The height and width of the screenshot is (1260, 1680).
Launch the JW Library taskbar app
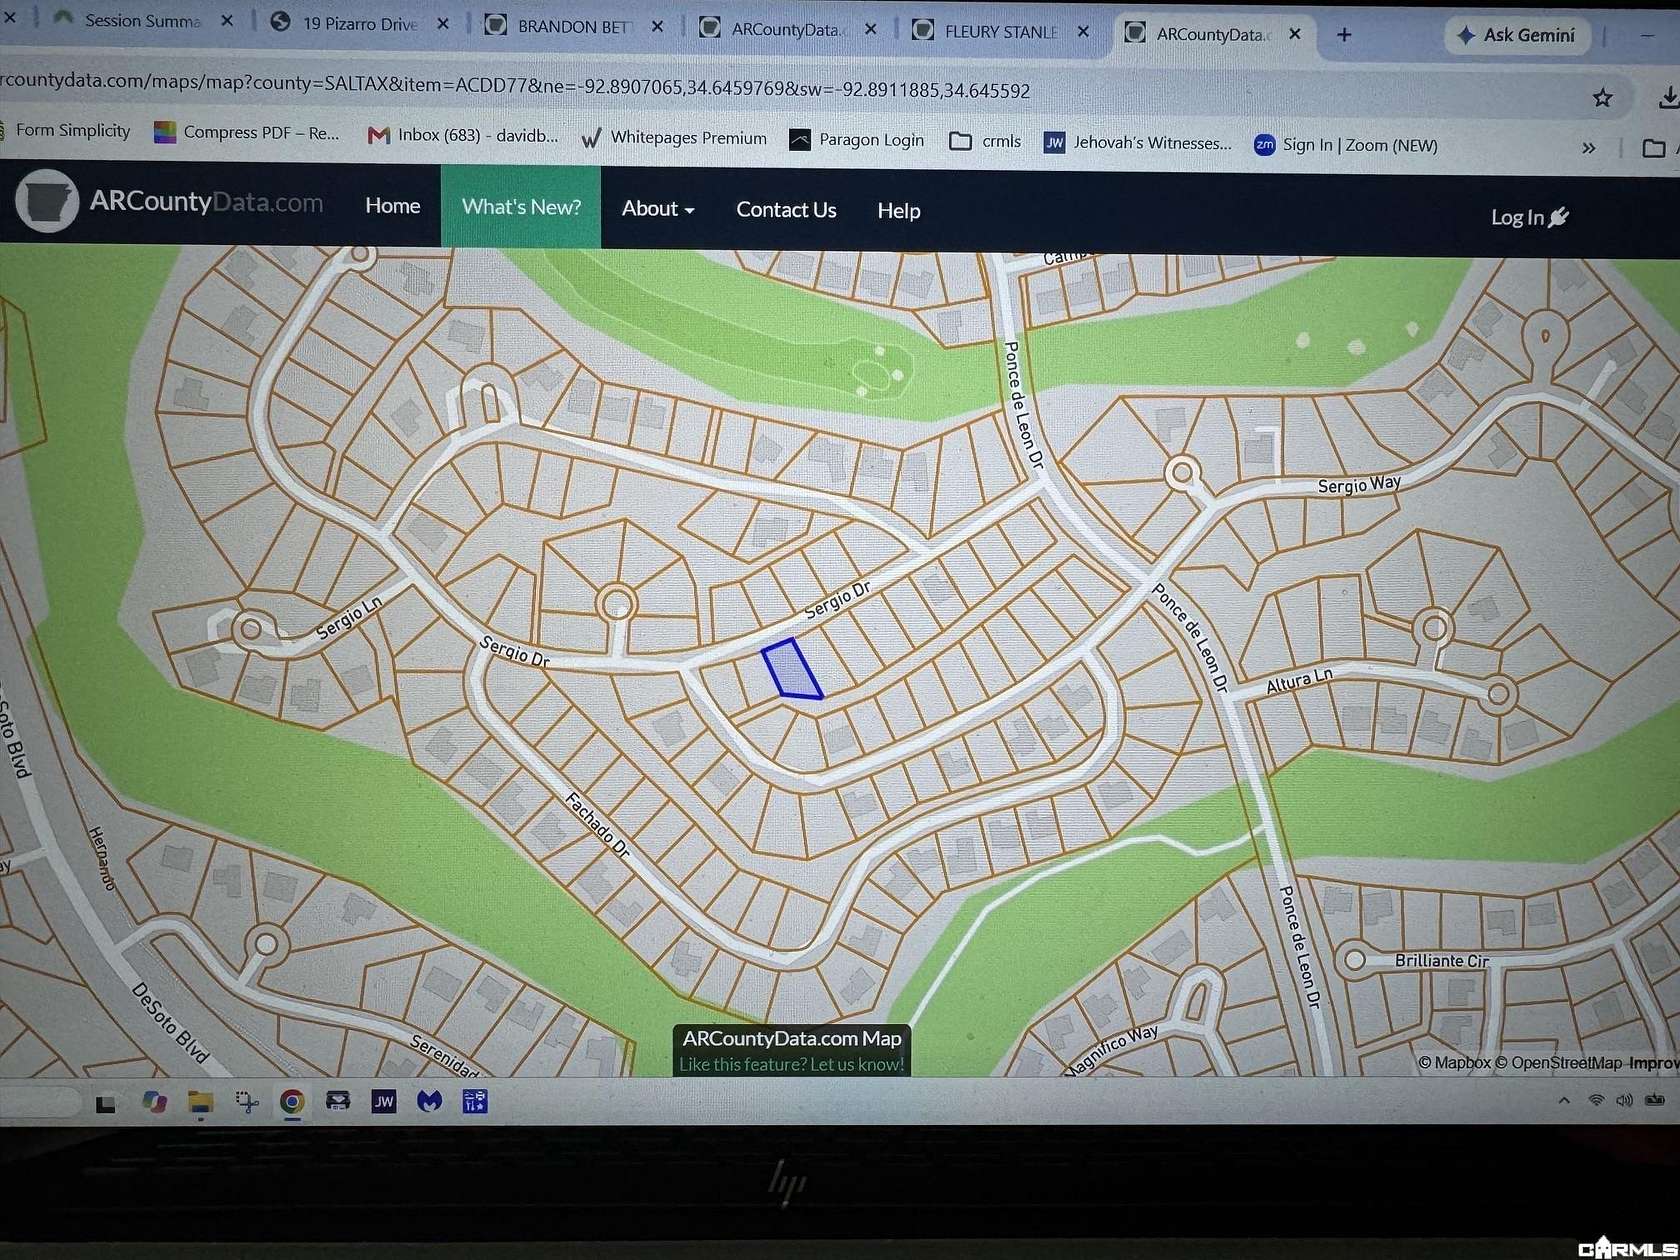click(x=384, y=1101)
